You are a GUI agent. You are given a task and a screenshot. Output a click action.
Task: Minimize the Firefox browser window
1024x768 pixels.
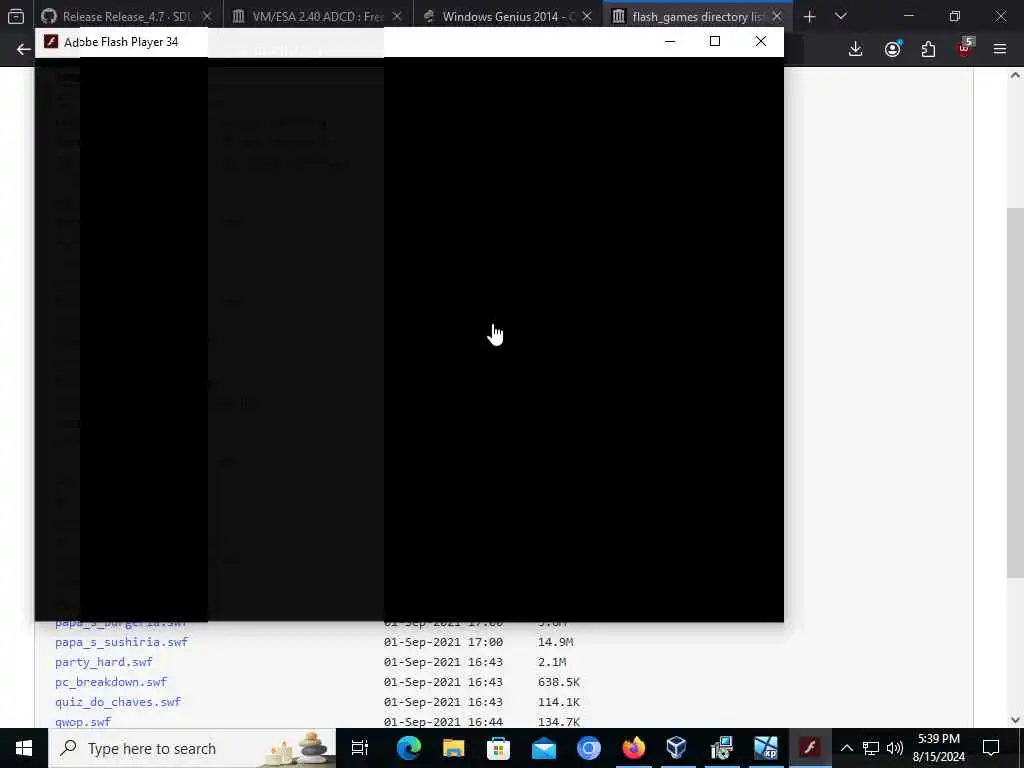tap(908, 16)
